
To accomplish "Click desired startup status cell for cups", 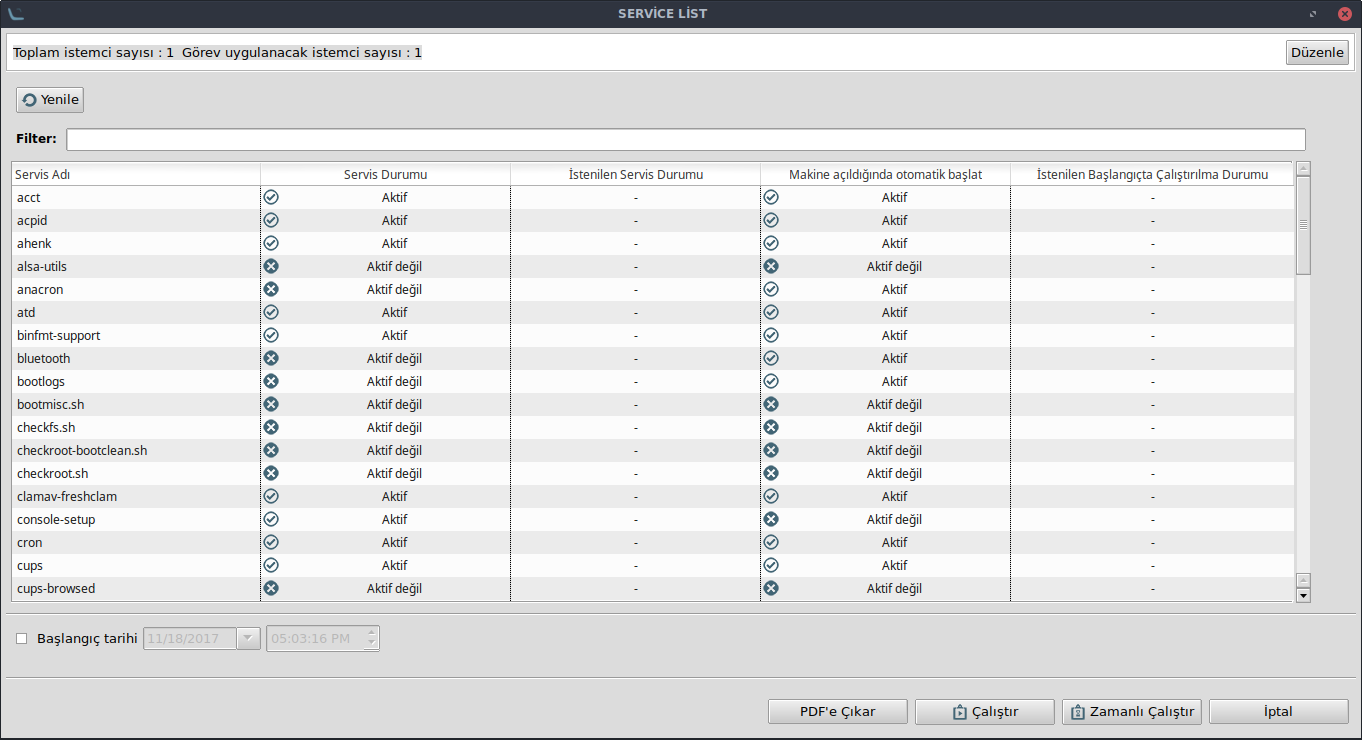I will point(1152,565).
